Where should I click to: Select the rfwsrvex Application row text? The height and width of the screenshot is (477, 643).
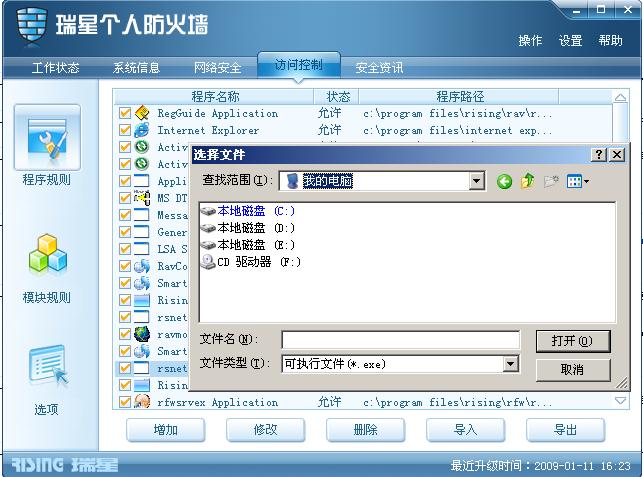pyautogui.click(x=218, y=402)
